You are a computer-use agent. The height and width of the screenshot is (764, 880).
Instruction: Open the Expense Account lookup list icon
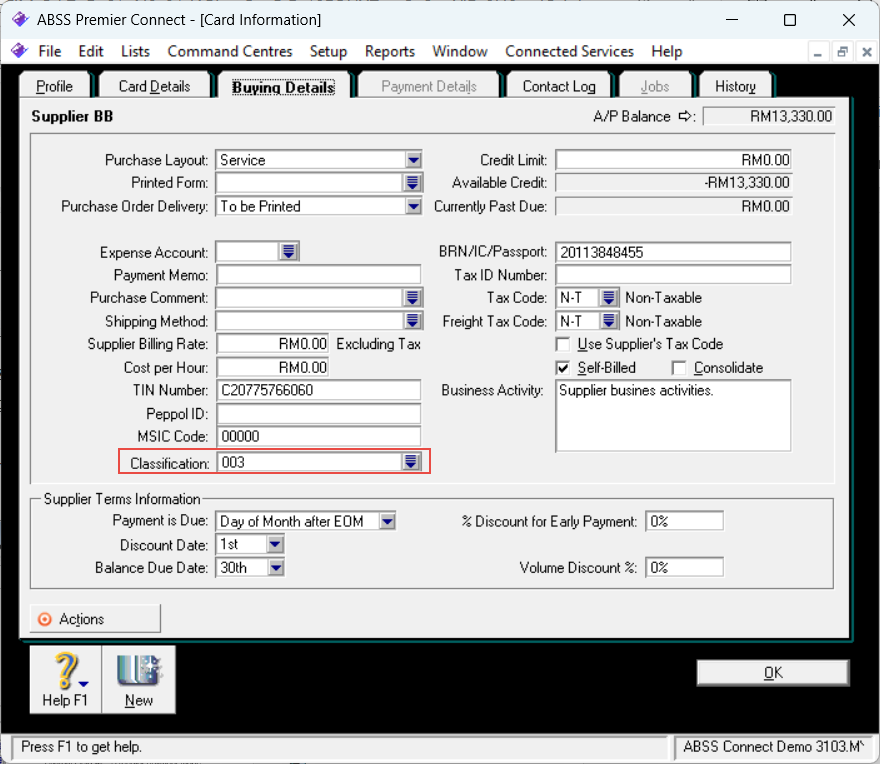289,252
